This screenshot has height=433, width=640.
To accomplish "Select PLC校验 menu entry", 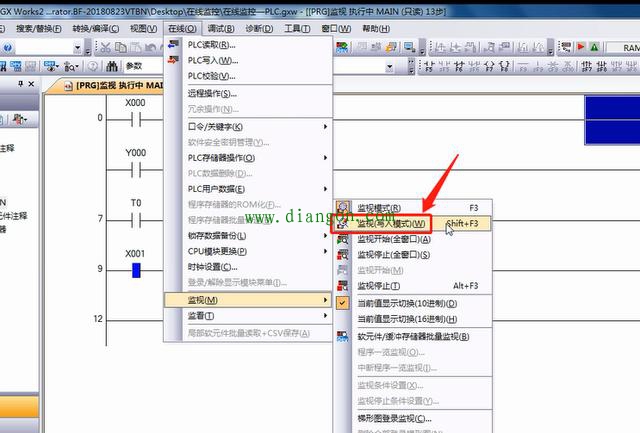I will click(248, 76).
